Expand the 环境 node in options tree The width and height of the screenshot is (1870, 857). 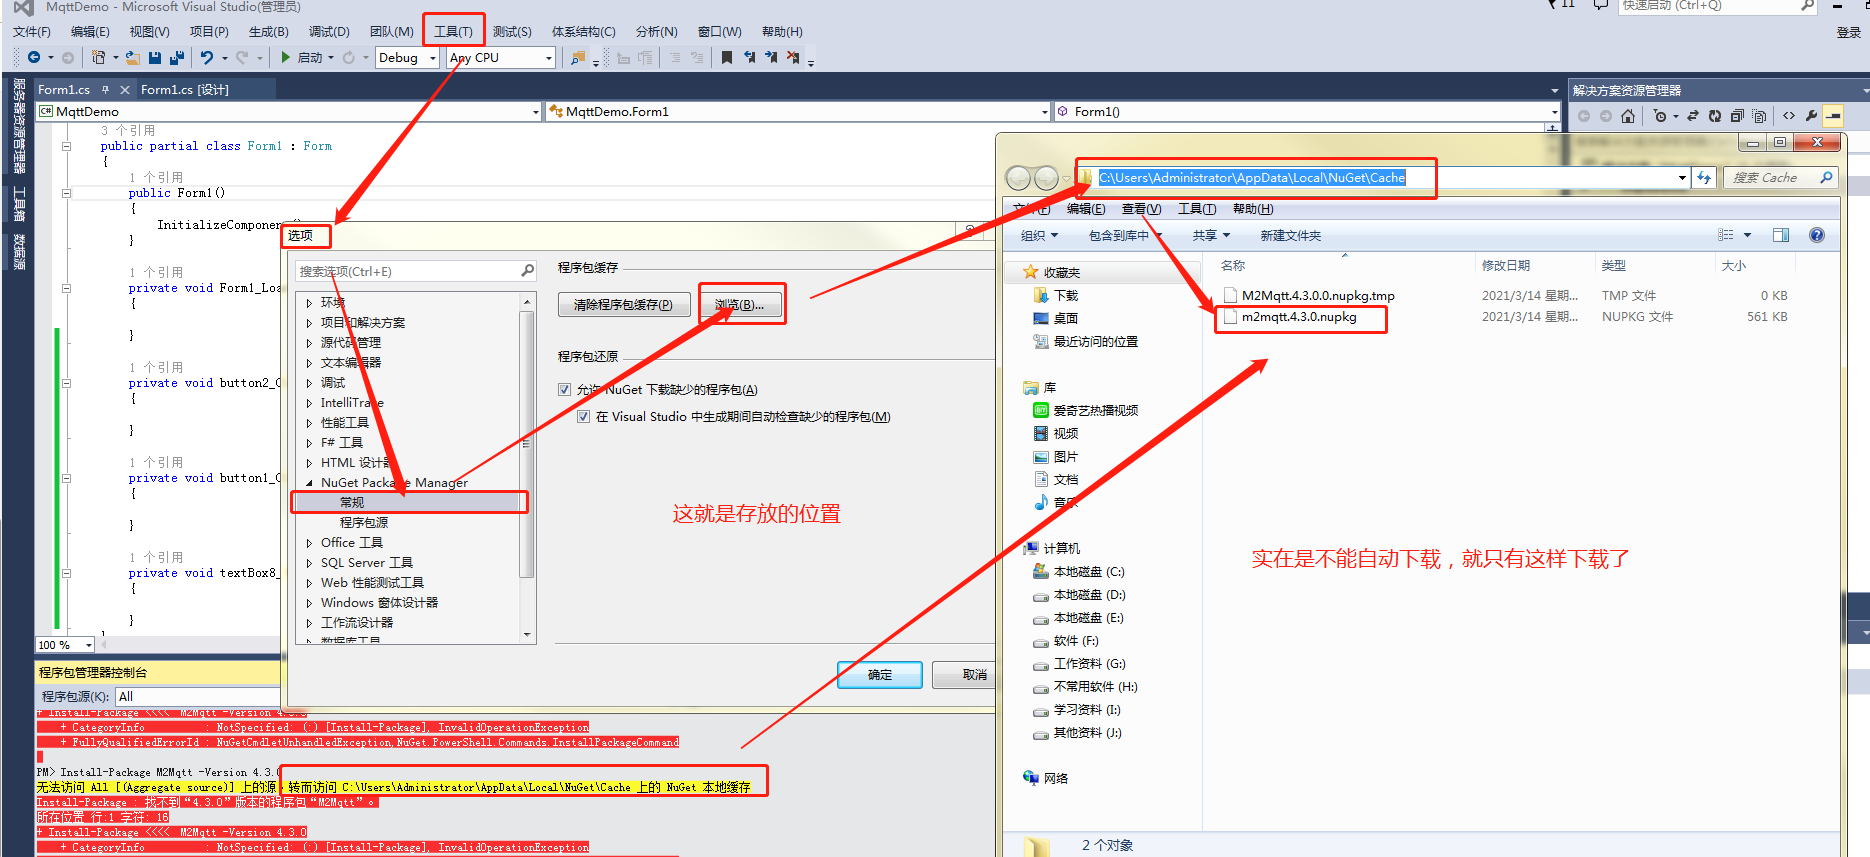coord(309,303)
